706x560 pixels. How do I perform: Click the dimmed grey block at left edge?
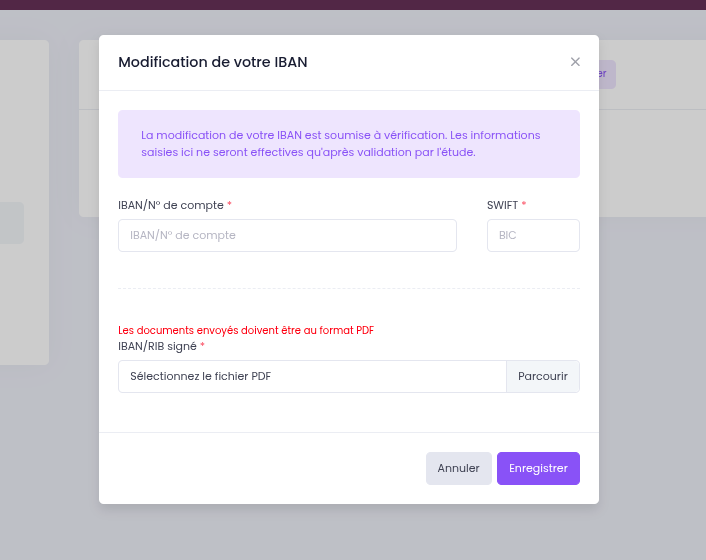pyautogui.click(x=12, y=223)
